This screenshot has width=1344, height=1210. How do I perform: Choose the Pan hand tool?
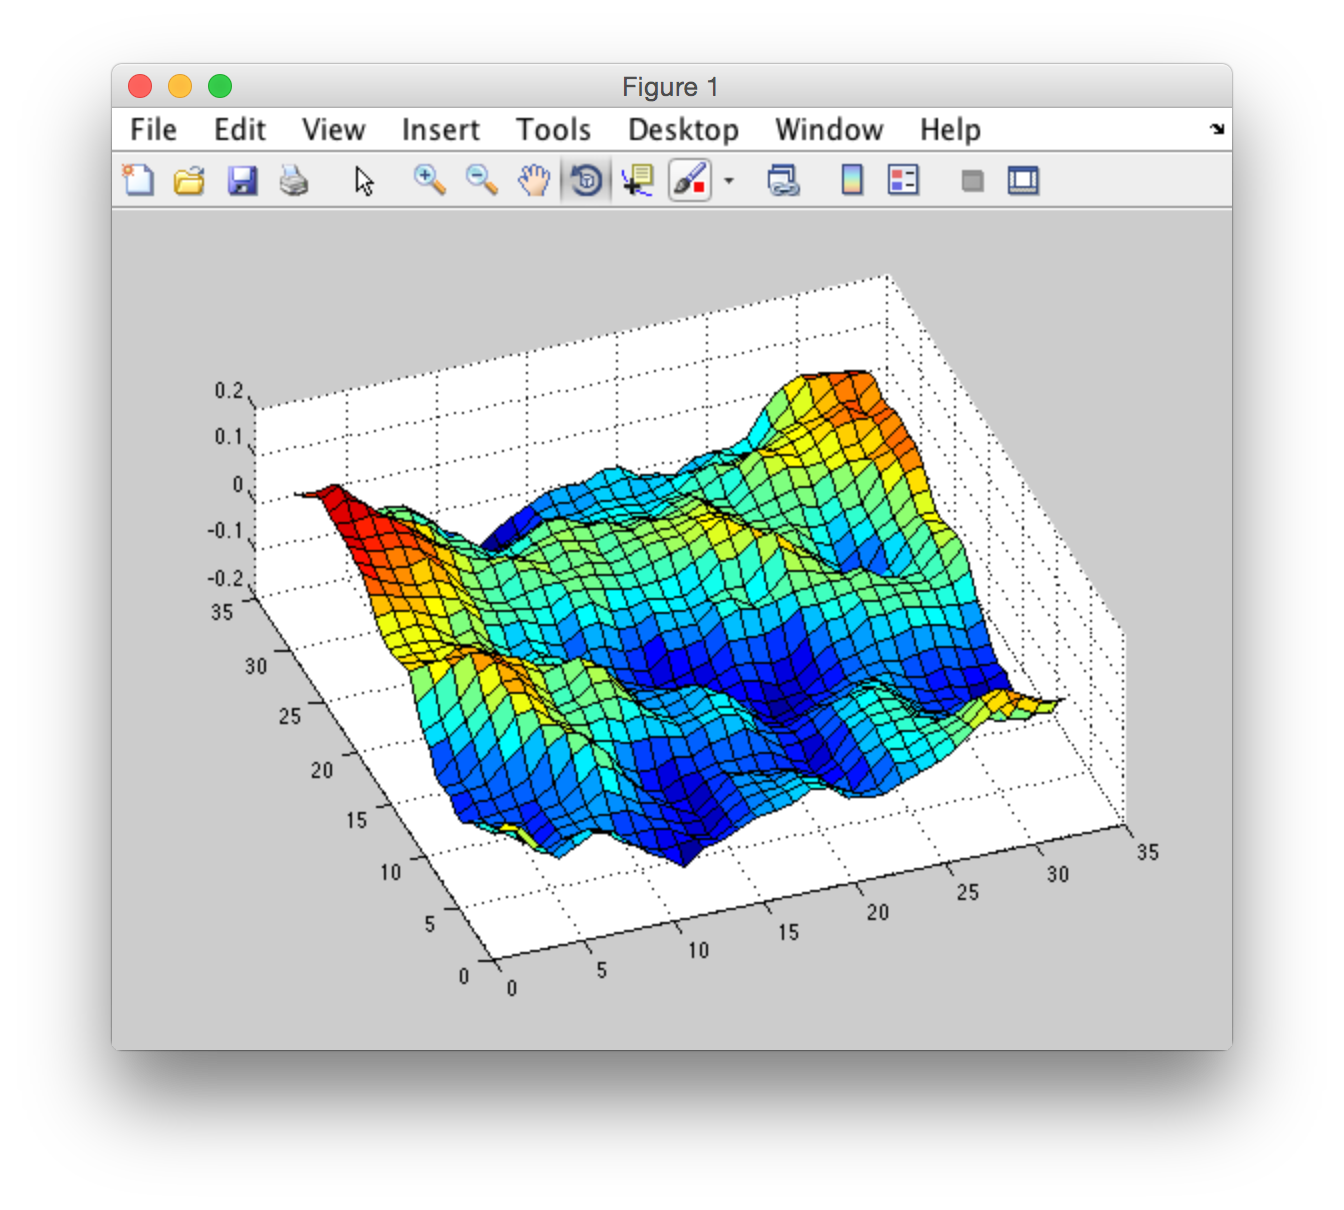pos(534,181)
